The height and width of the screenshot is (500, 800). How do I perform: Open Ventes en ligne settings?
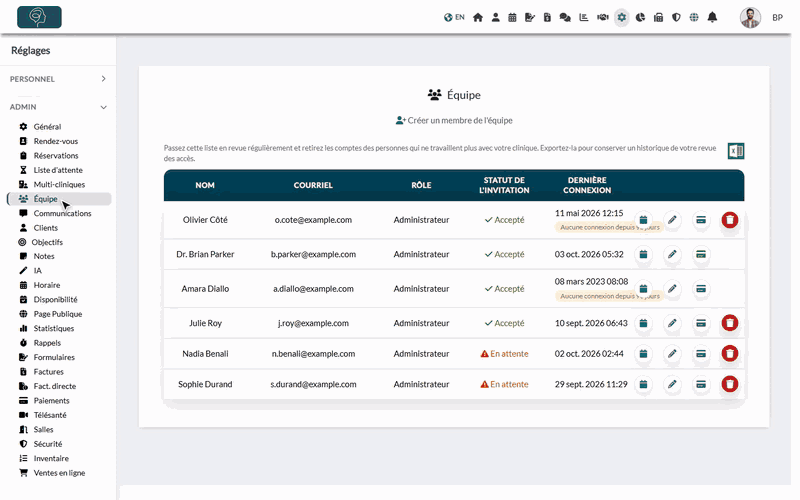(59, 473)
